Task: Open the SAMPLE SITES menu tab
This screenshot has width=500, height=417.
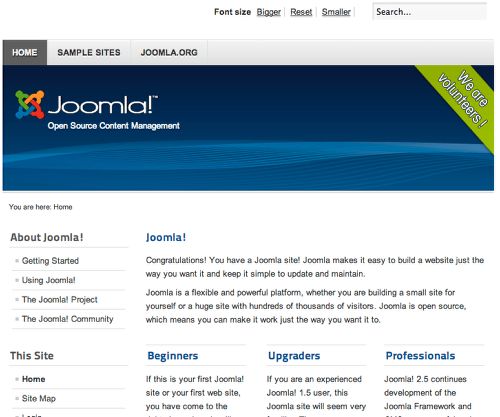Action: [89, 52]
